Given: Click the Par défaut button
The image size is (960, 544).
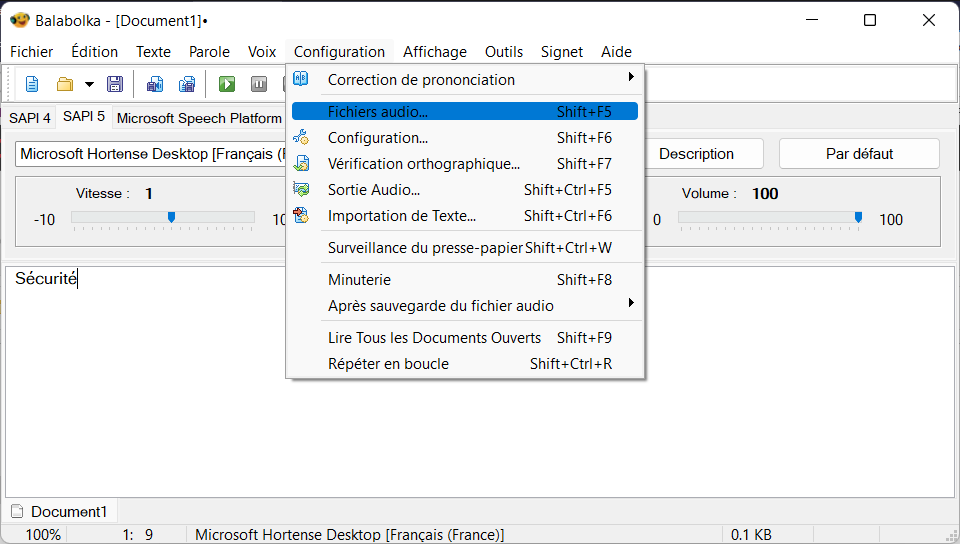Looking at the screenshot, I should pos(859,154).
